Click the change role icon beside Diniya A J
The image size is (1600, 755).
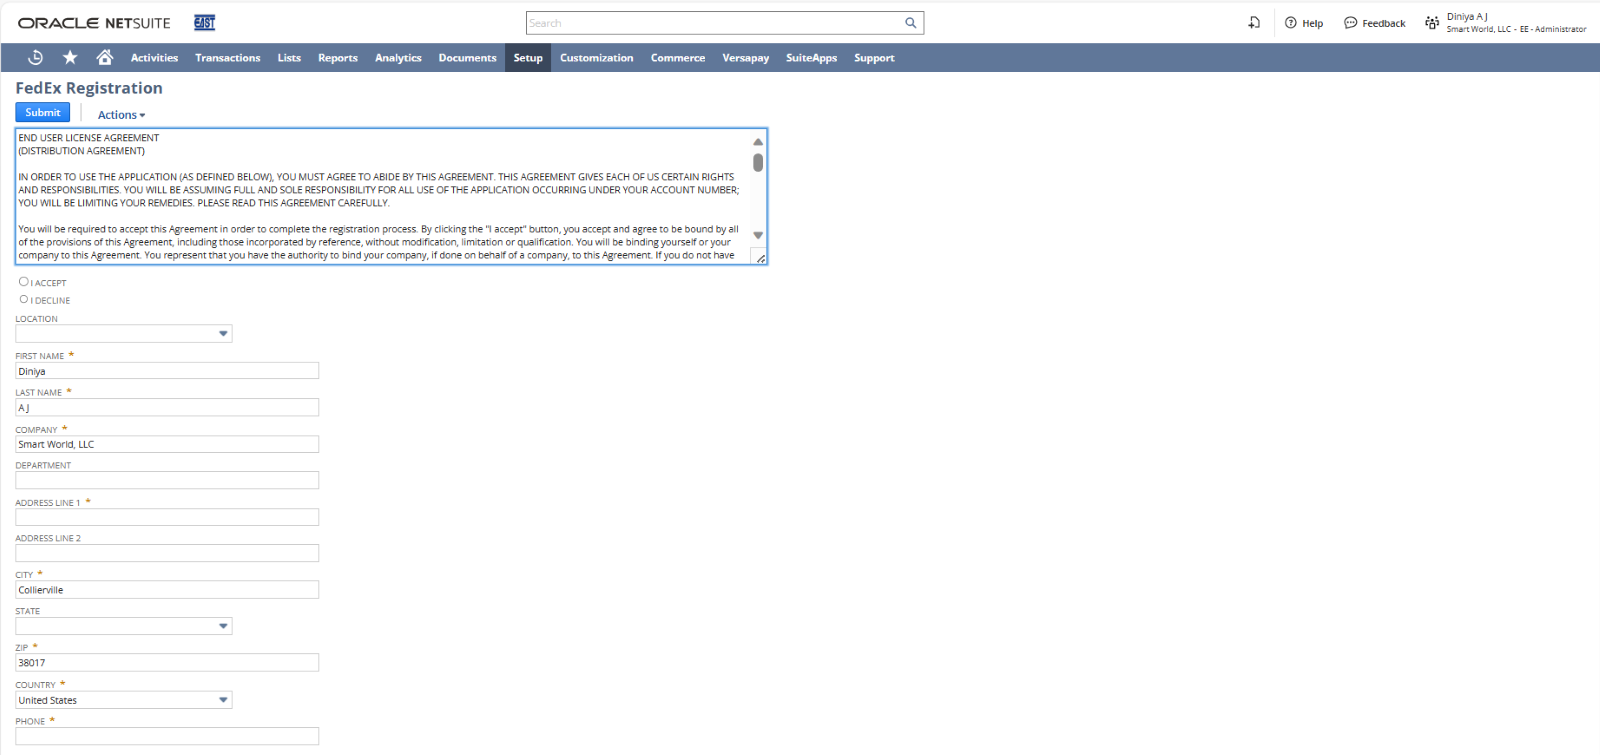[1432, 23]
